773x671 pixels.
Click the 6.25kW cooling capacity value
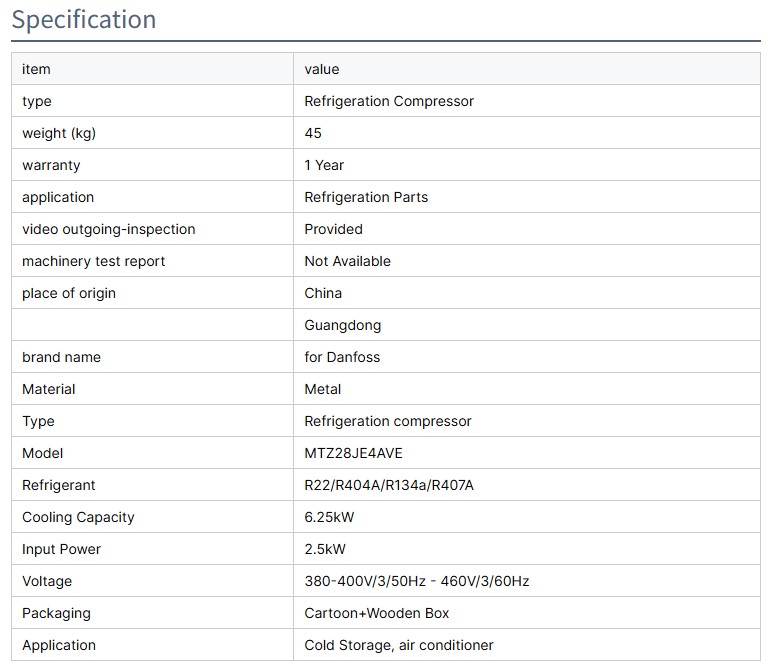pyautogui.click(x=329, y=517)
